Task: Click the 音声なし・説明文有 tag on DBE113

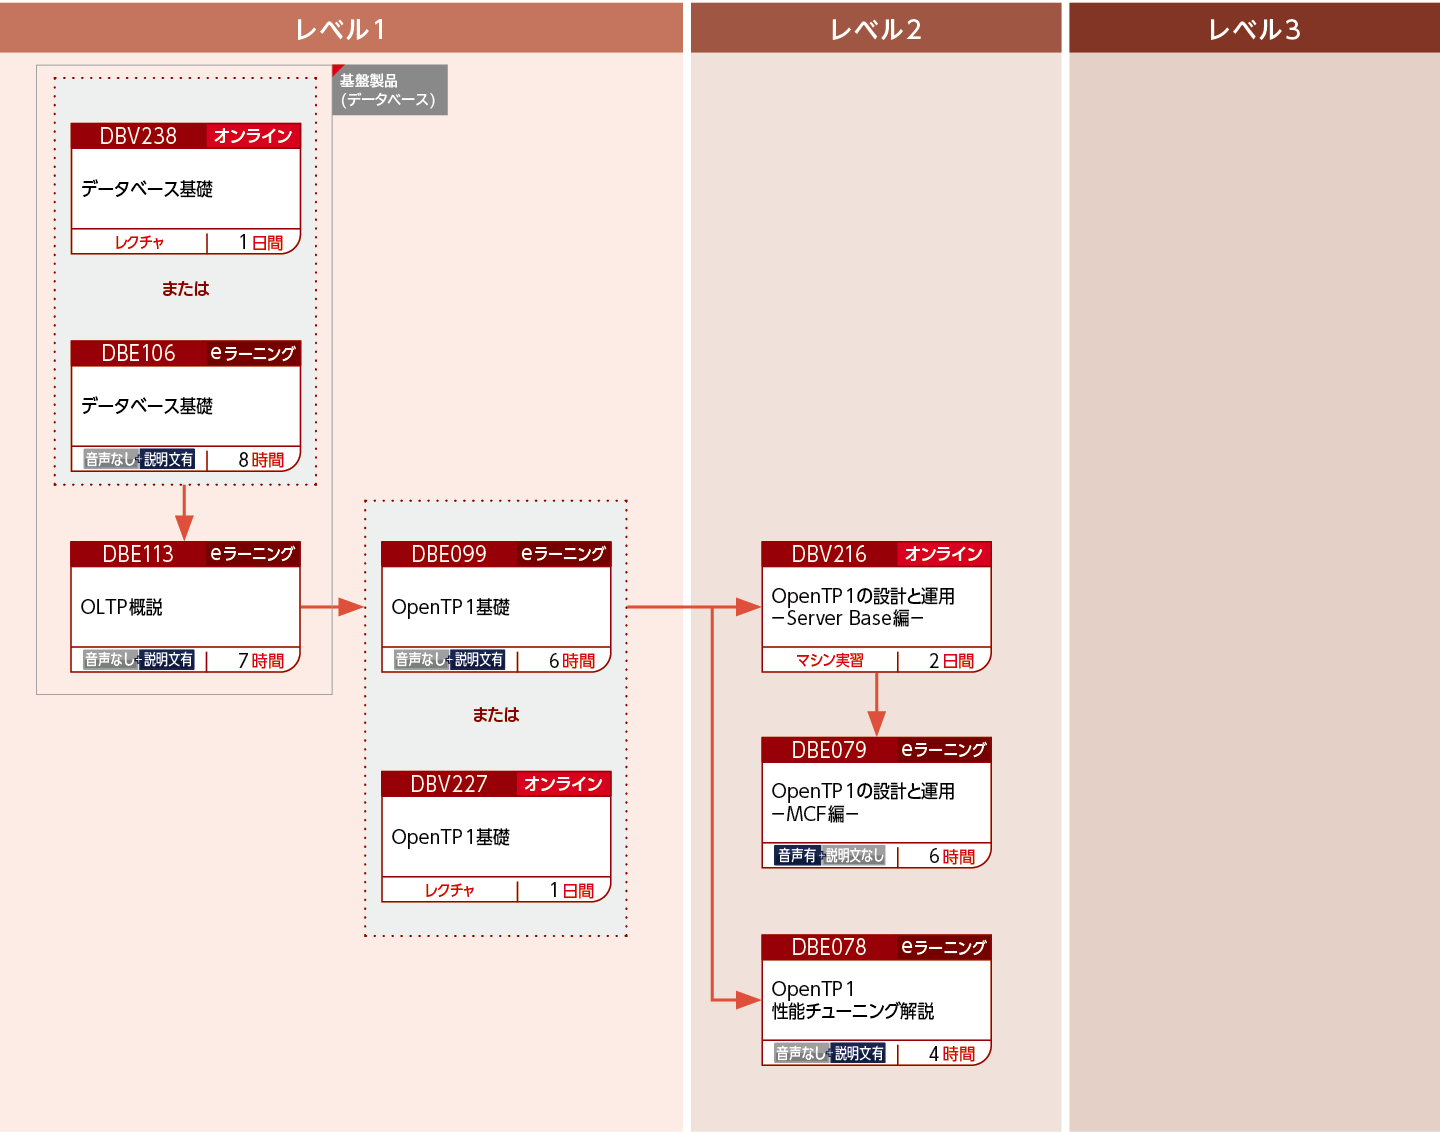Action: (x=139, y=660)
